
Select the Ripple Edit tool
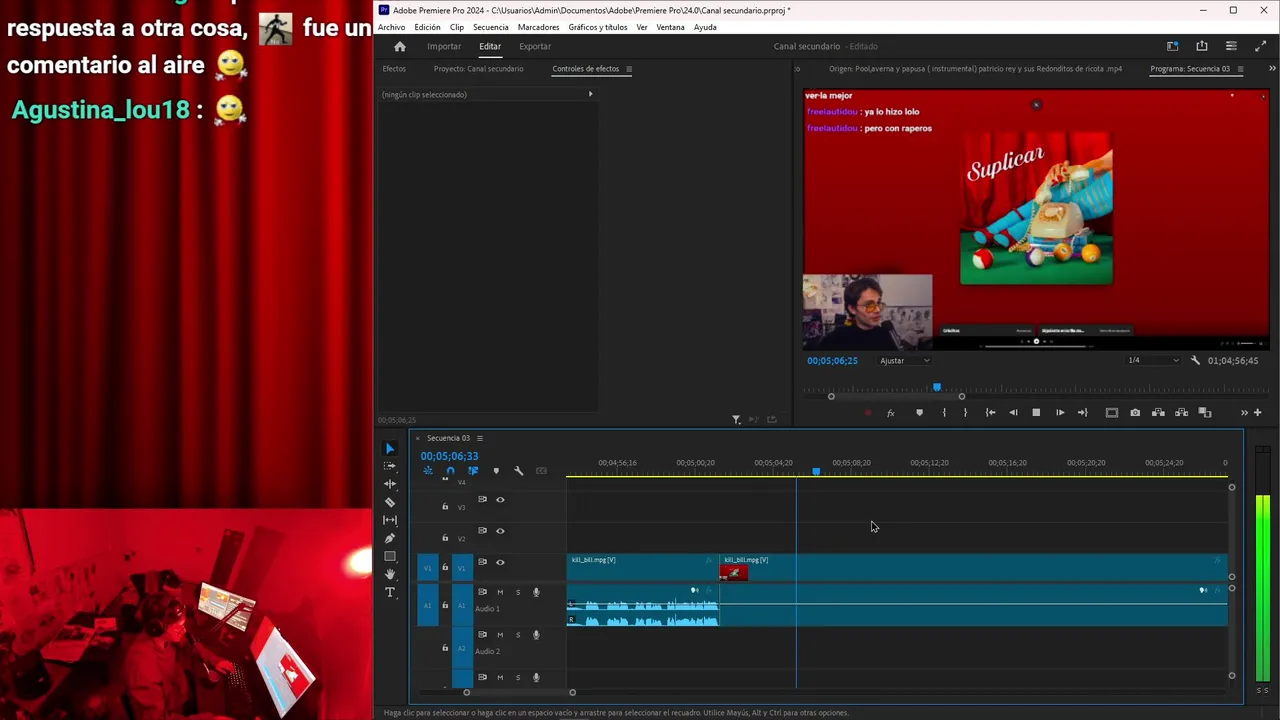click(390, 484)
